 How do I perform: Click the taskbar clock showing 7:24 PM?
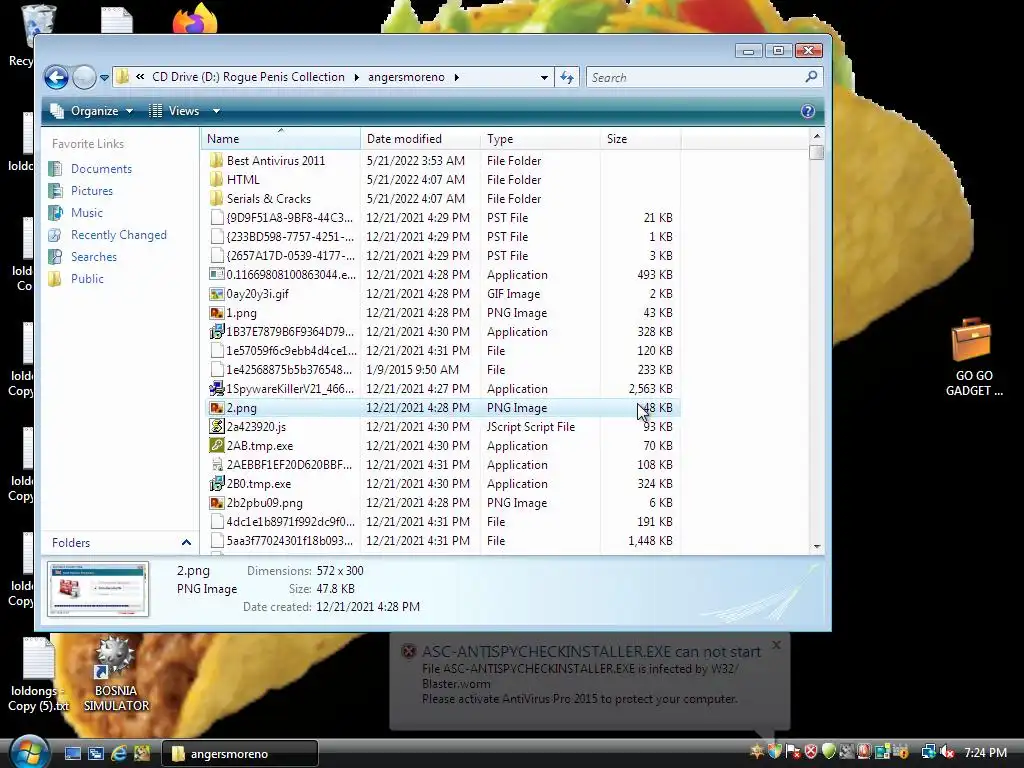pyautogui.click(x=985, y=752)
